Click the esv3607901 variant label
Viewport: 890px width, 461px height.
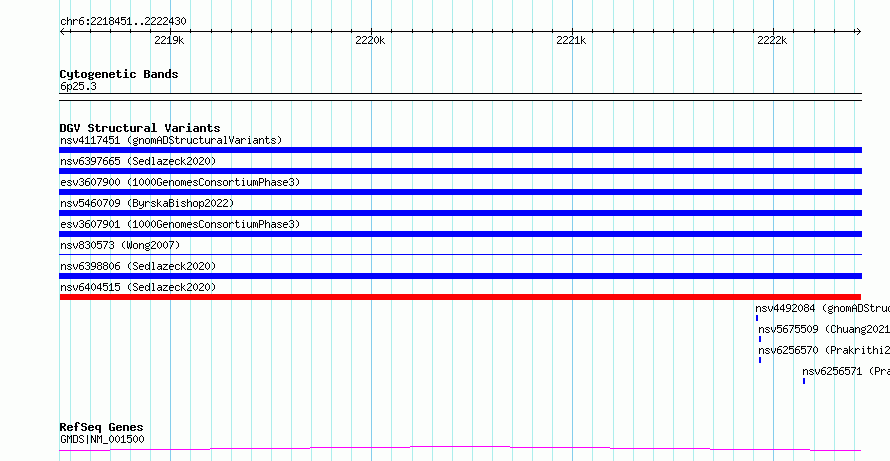point(180,224)
